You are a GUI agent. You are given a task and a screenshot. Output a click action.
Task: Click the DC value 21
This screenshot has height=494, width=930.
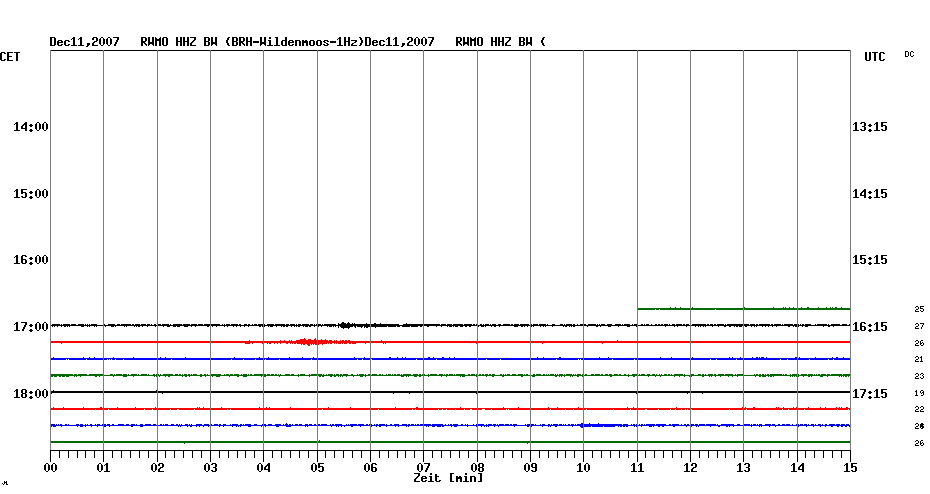(919, 359)
